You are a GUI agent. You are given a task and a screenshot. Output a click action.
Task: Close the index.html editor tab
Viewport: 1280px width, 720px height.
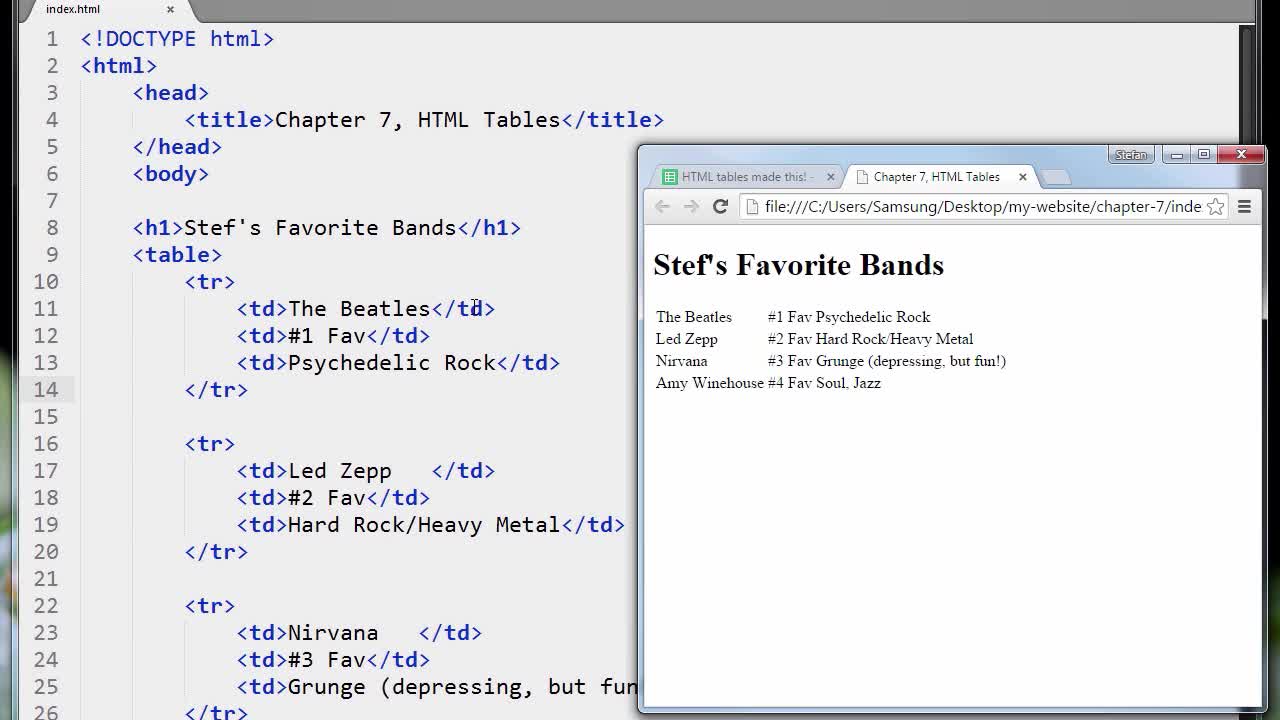pyautogui.click(x=170, y=9)
